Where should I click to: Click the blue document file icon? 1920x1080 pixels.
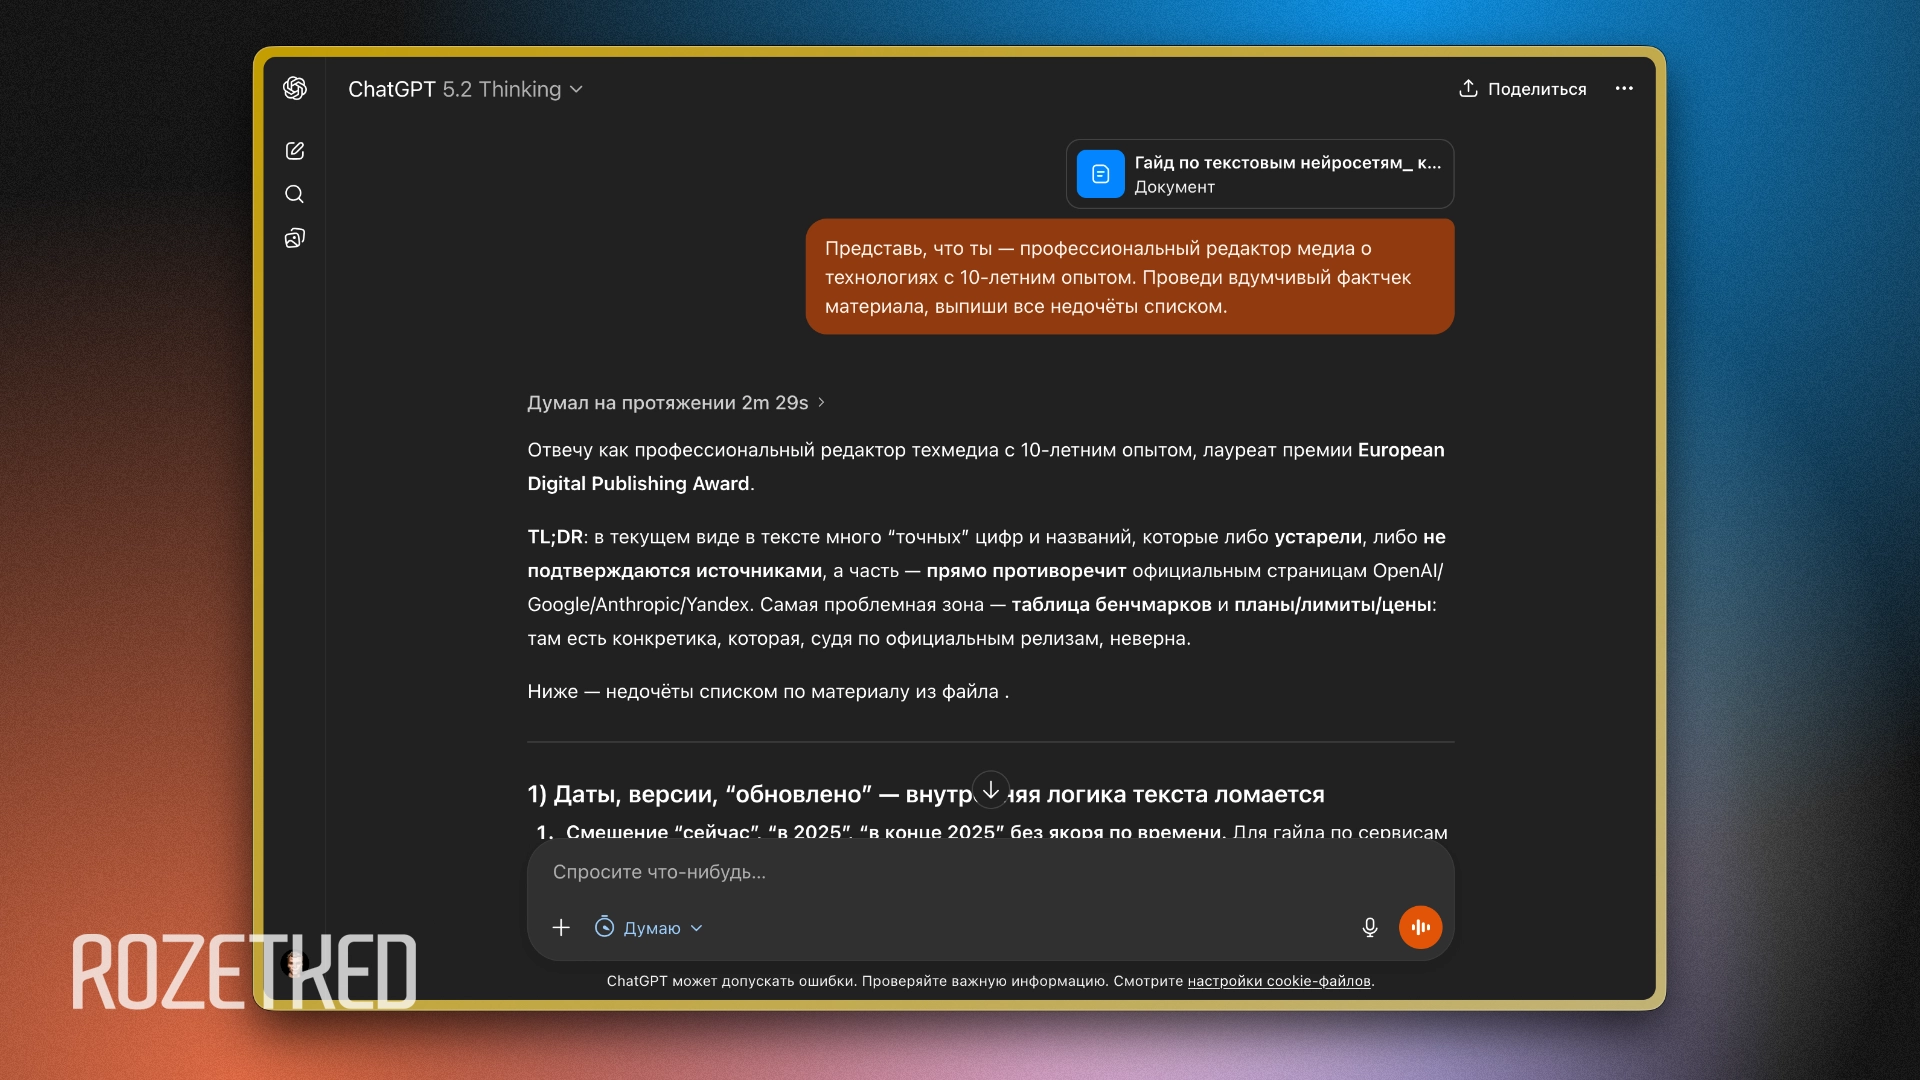1100,174
